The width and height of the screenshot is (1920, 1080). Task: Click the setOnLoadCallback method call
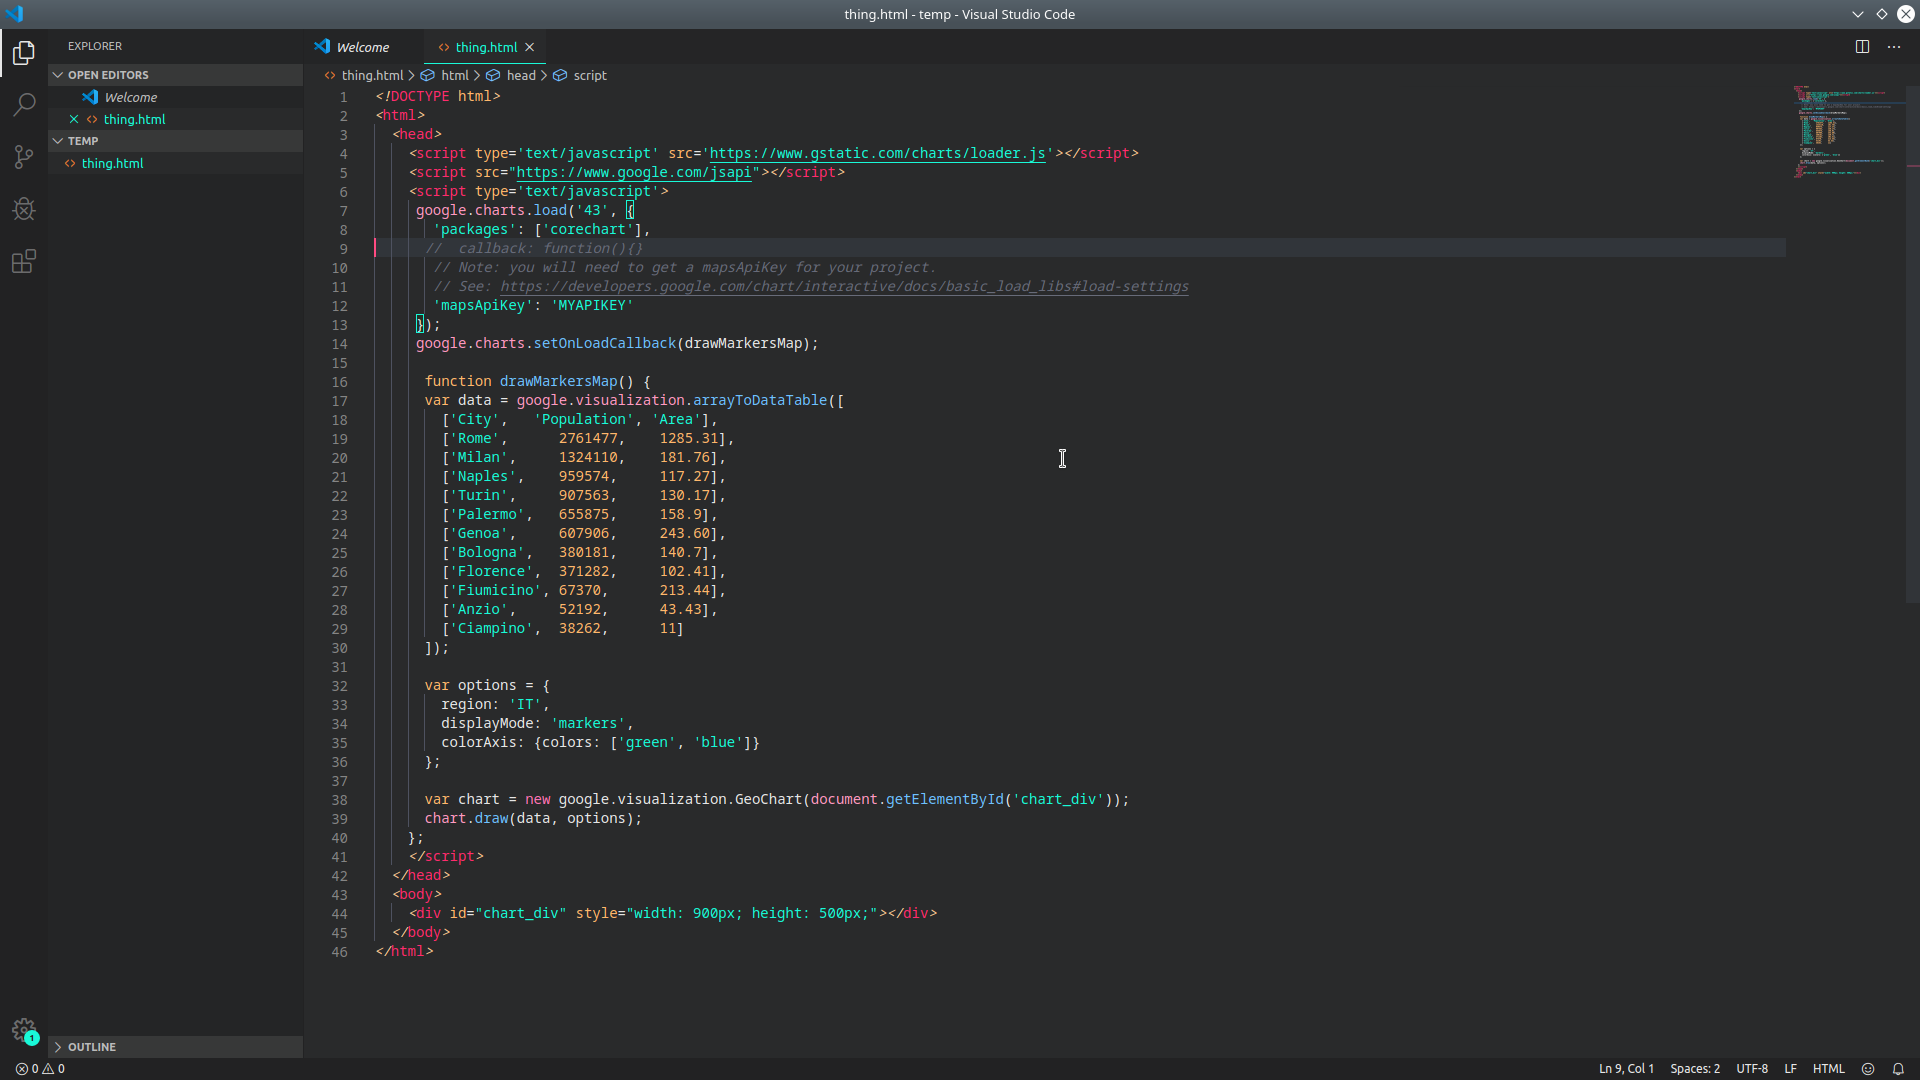coord(604,343)
